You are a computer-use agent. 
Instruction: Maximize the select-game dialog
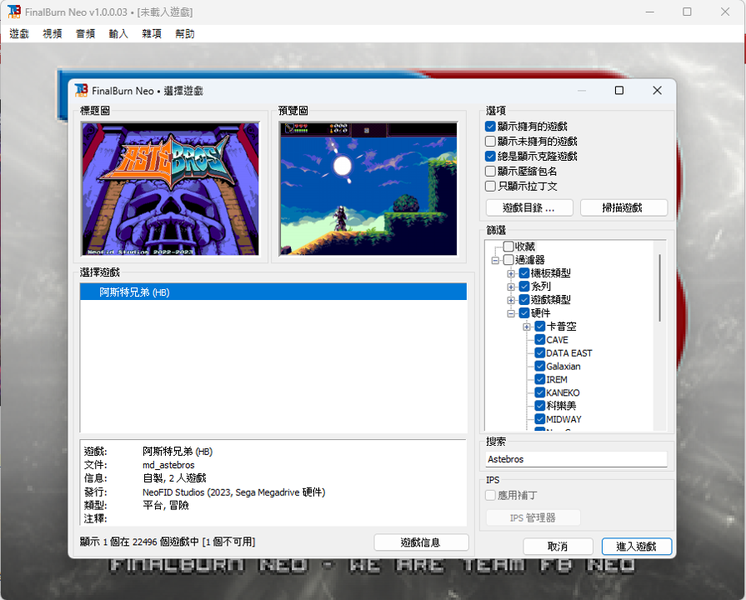[x=619, y=90]
